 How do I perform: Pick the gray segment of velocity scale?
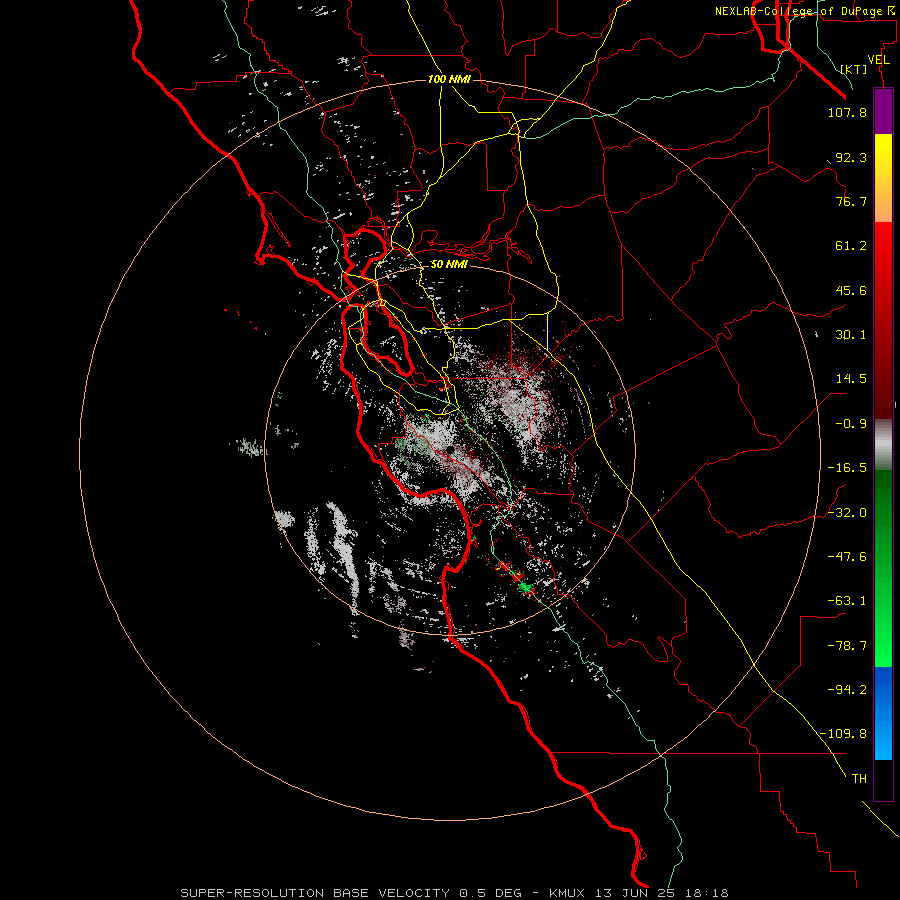pos(883,445)
